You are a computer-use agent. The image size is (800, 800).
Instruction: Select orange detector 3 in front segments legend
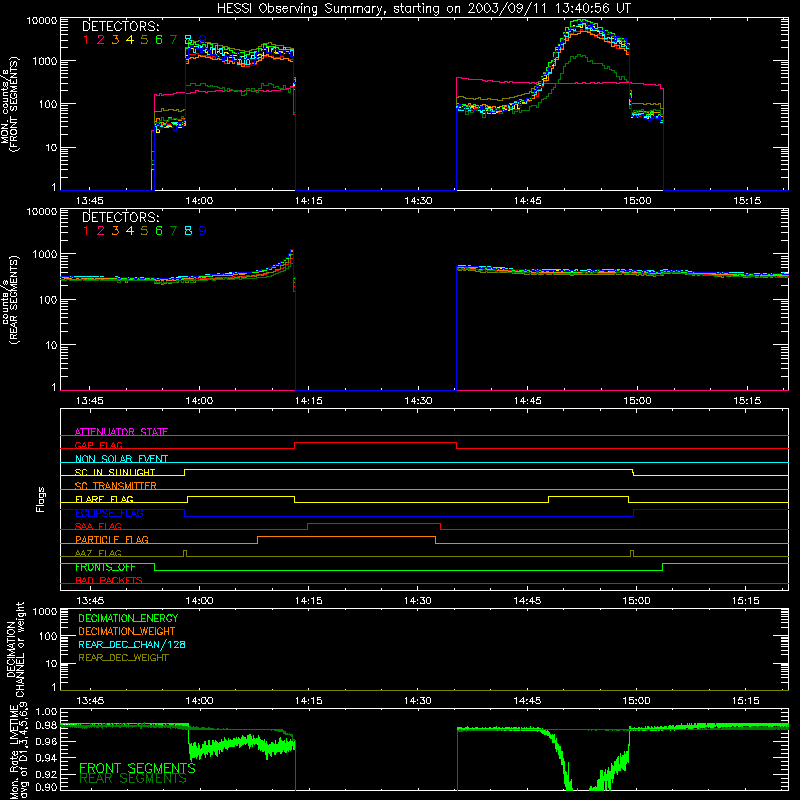(x=115, y=40)
